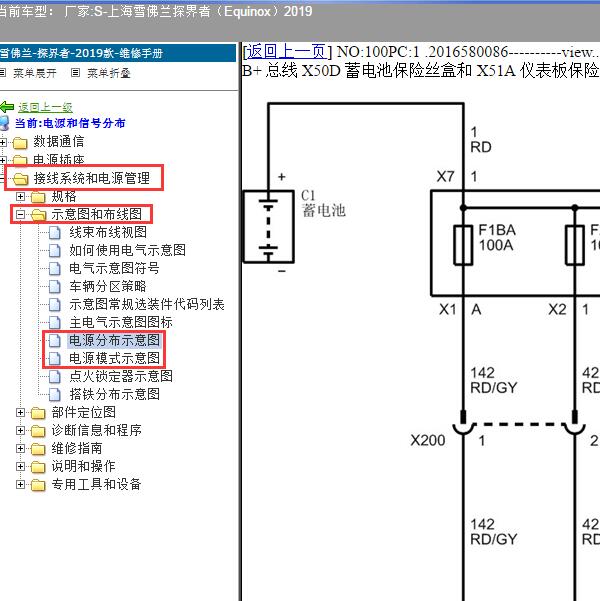Screen dimensions: 600x601
Task: Select 部件定位图 folder label
Action: click(x=84, y=412)
